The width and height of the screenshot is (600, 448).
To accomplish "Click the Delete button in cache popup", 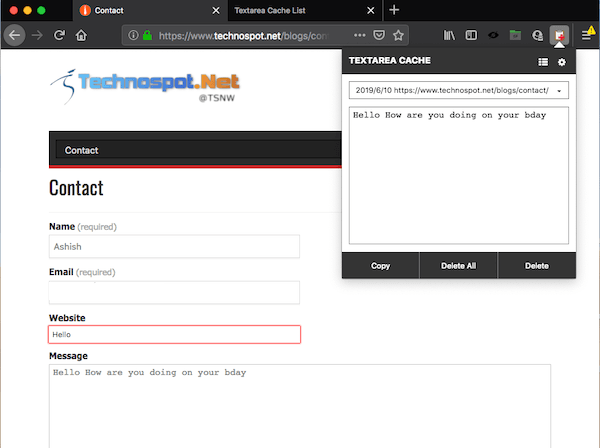I will click(x=536, y=266).
